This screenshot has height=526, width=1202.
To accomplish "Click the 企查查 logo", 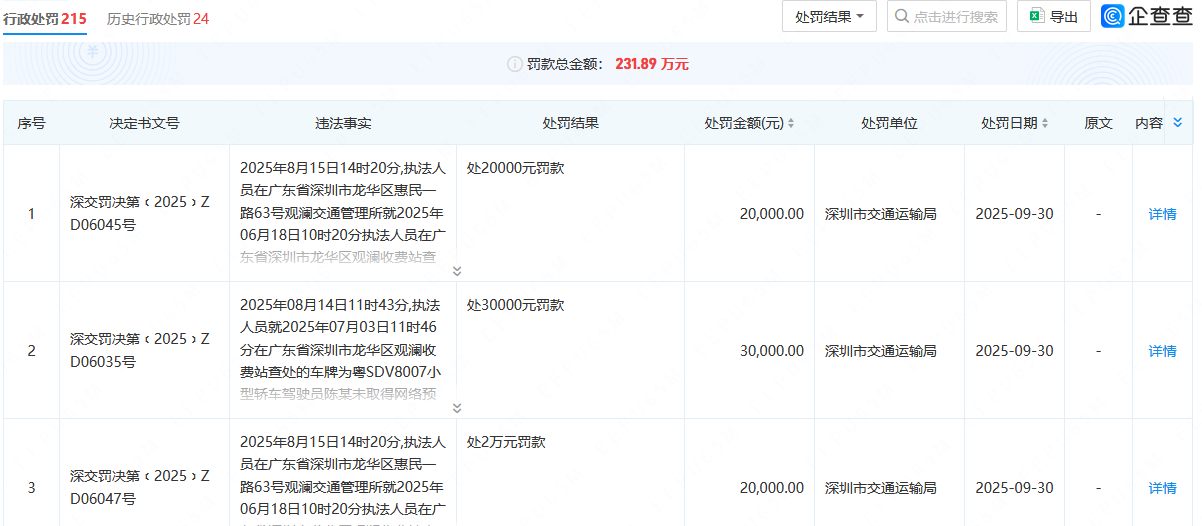I will coord(1146,17).
